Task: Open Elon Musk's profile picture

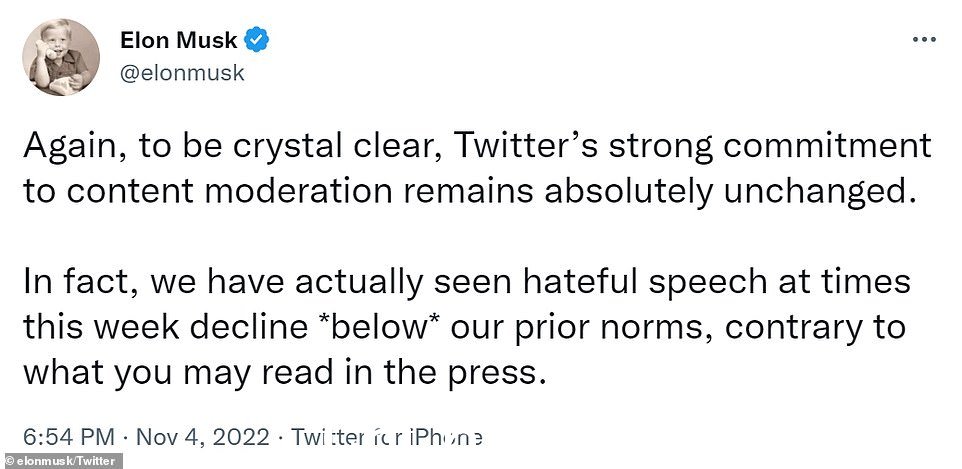Action: 61,57
